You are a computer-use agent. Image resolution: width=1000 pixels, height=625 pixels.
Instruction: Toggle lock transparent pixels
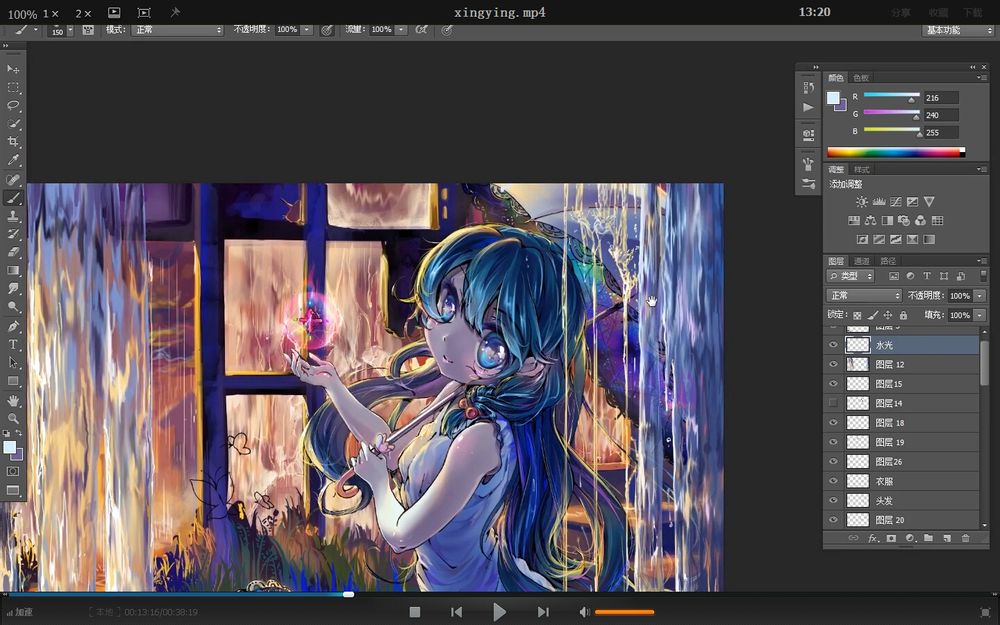tap(857, 315)
